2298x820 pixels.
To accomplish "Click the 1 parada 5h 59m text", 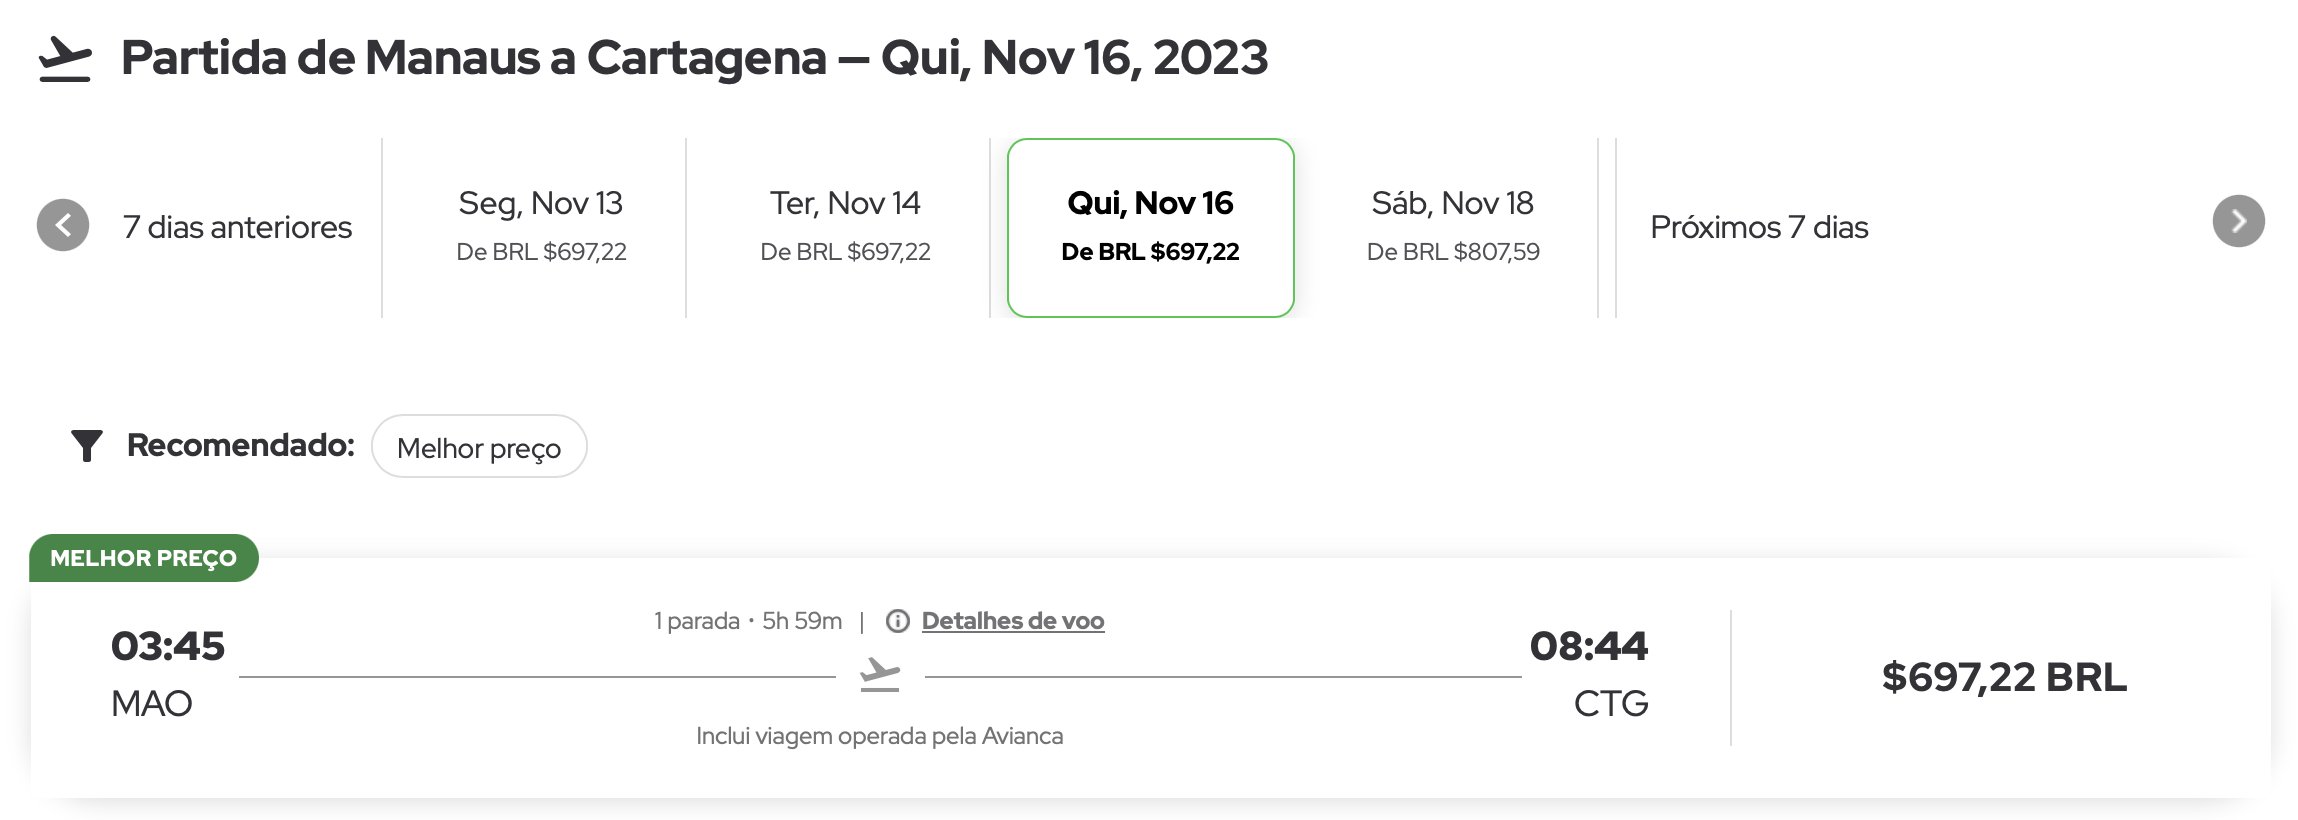I will [748, 621].
